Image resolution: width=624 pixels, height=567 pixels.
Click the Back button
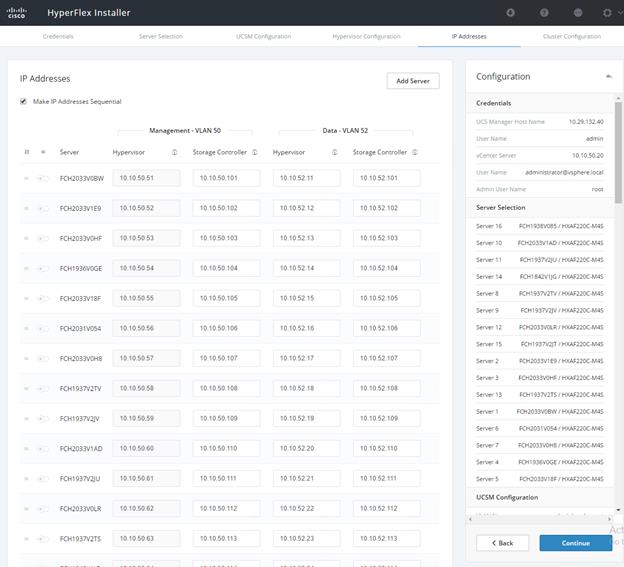click(503, 543)
